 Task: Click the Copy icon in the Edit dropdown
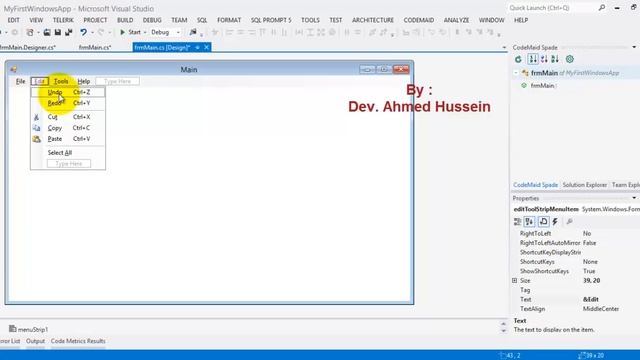tap(37, 128)
